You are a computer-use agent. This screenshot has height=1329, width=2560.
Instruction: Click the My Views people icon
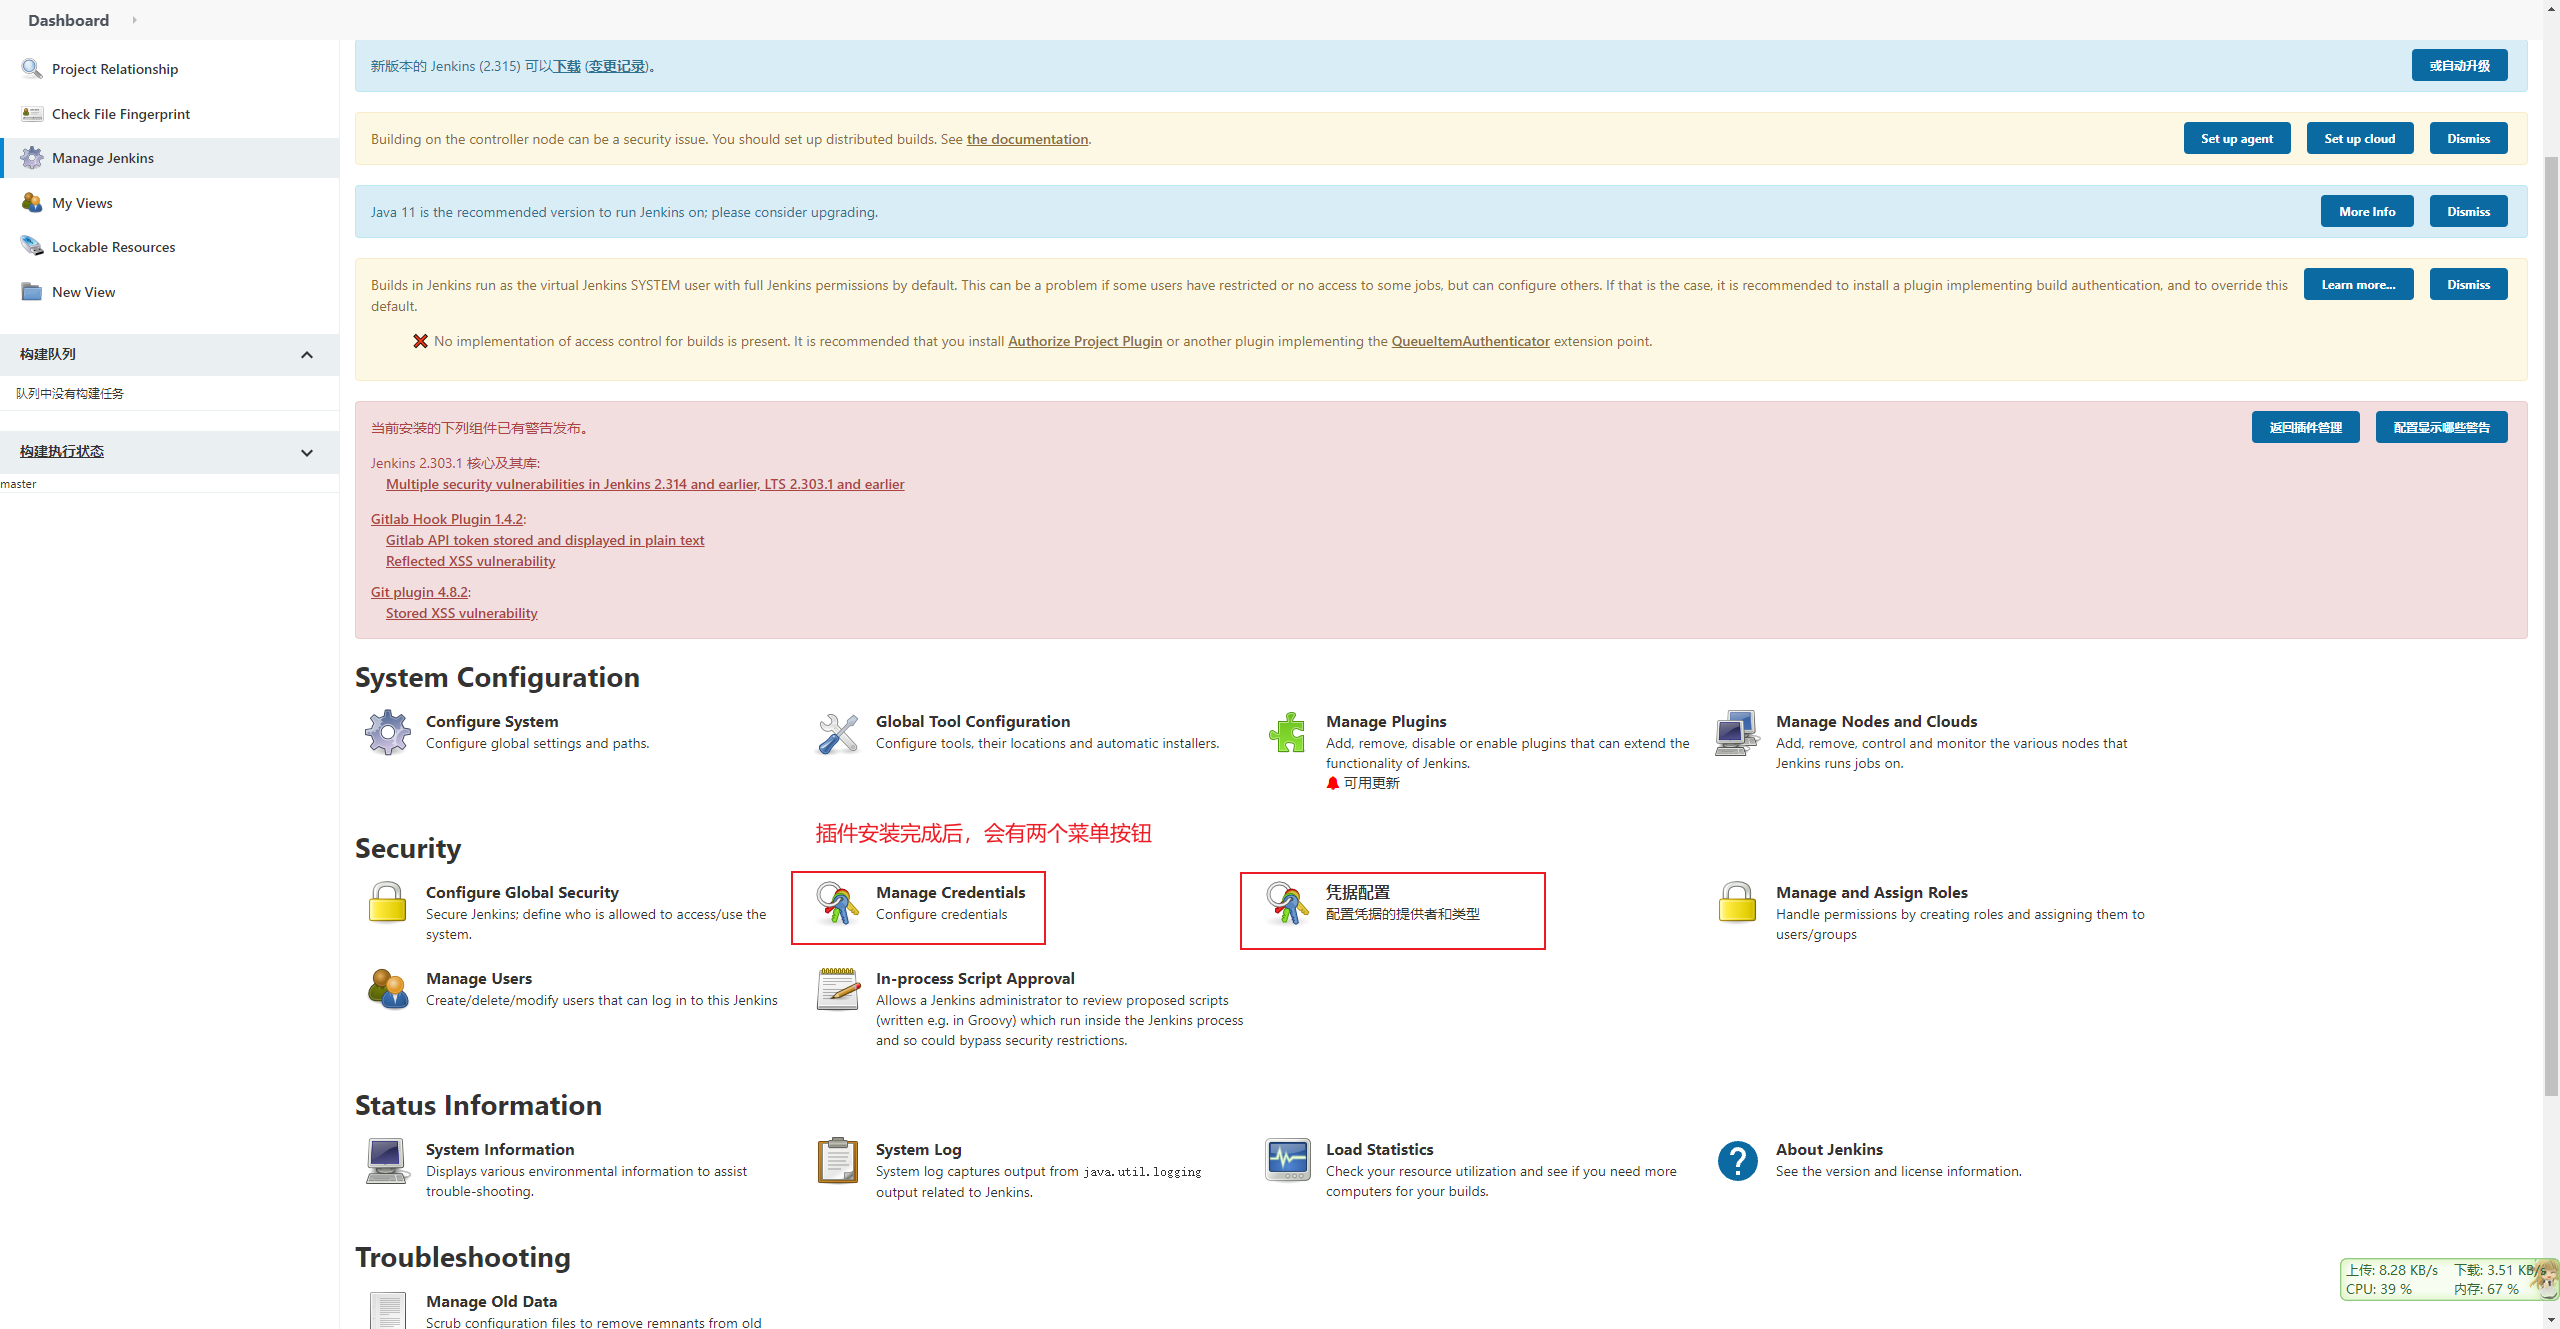[32, 203]
